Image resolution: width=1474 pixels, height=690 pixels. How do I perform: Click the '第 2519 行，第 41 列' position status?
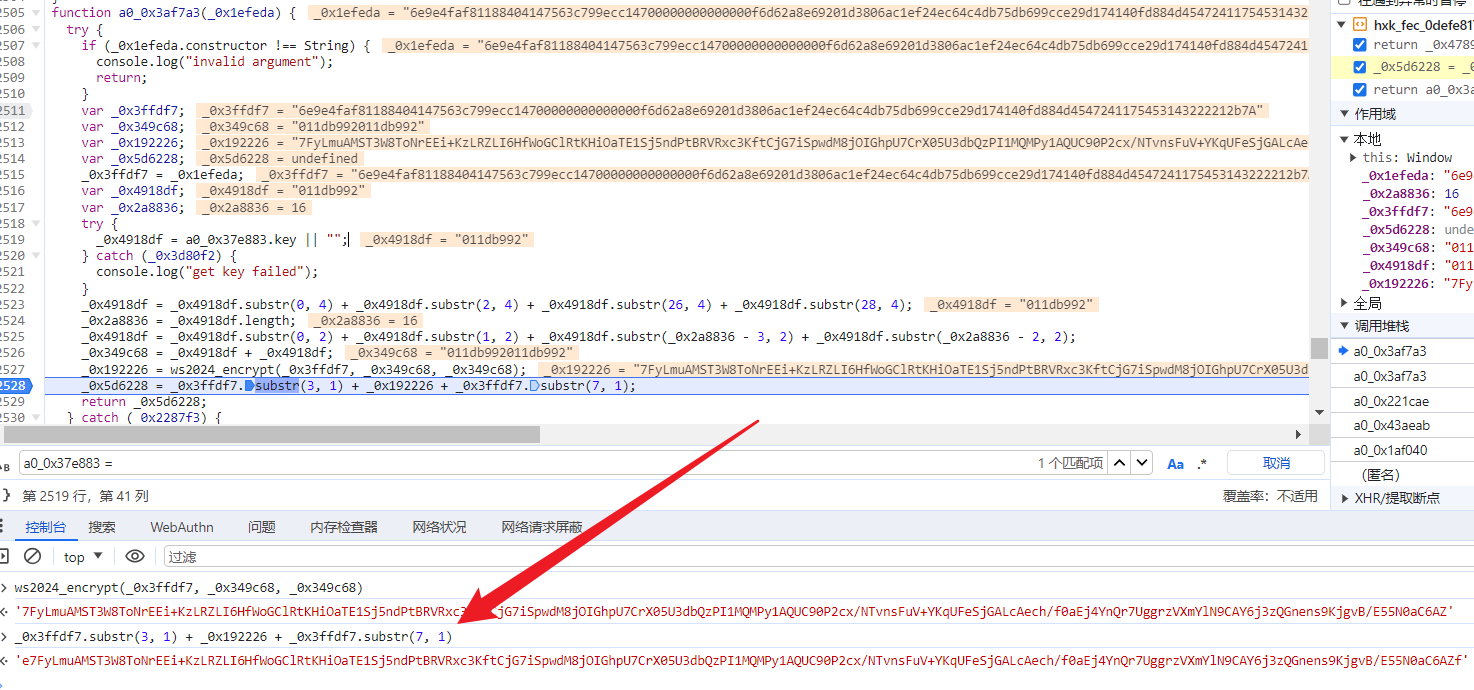(x=85, y=496)
